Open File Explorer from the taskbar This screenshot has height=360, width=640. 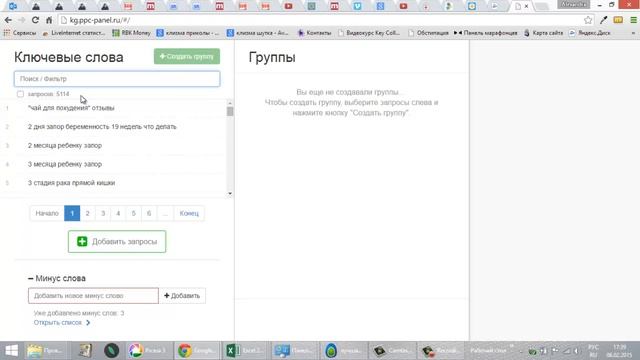coord(44,351)
